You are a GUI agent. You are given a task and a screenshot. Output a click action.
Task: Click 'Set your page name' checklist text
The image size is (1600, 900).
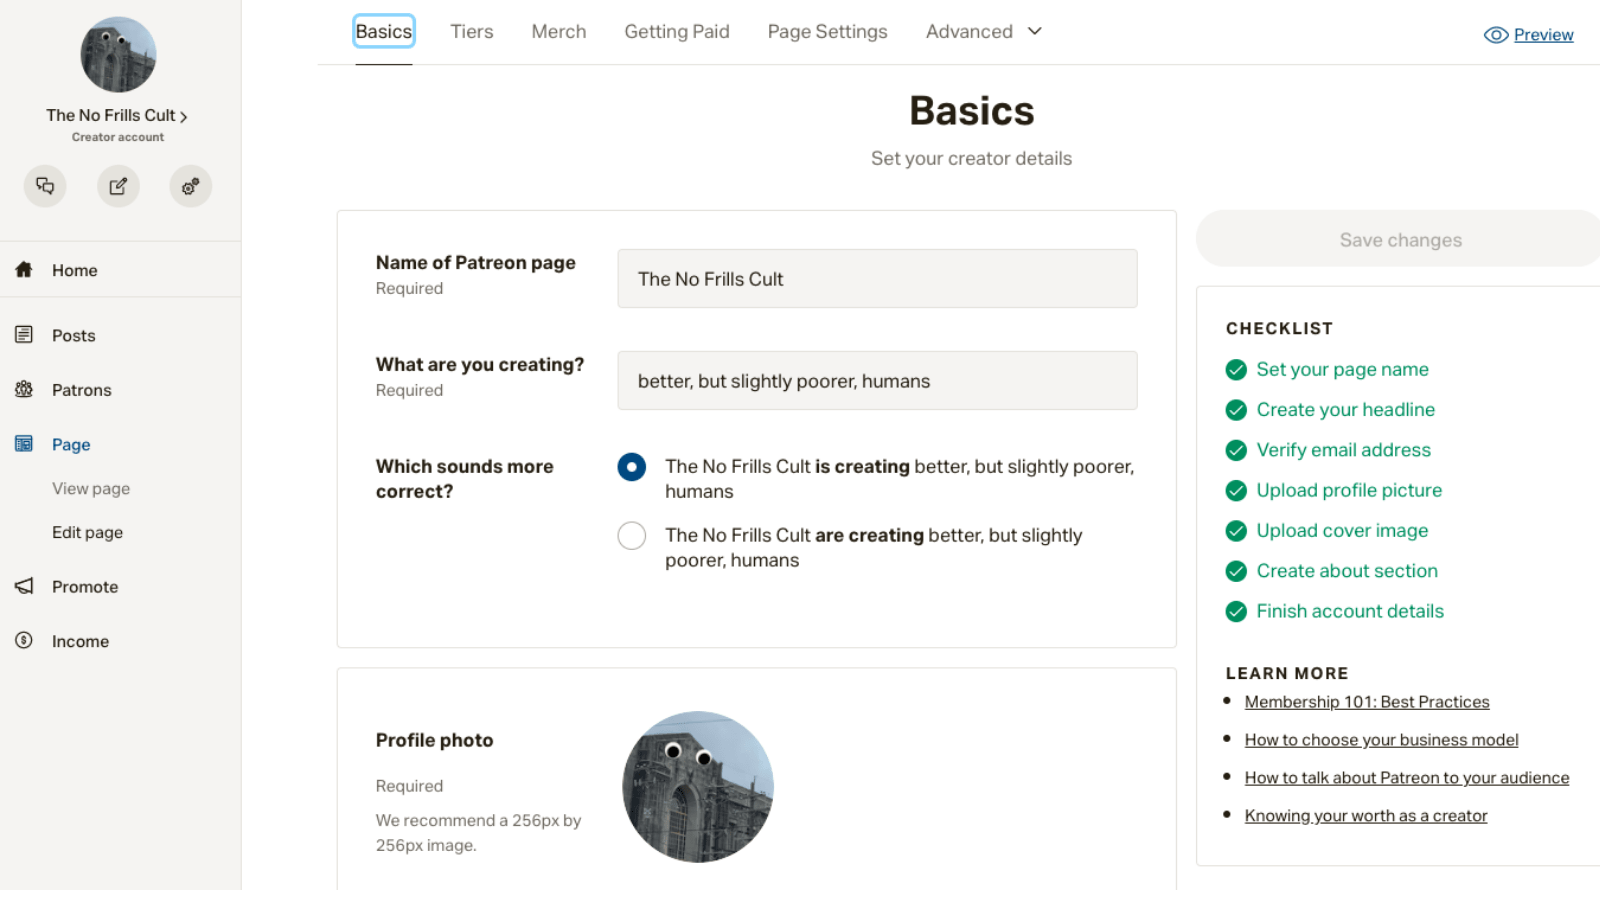[x=1342, y=370]
